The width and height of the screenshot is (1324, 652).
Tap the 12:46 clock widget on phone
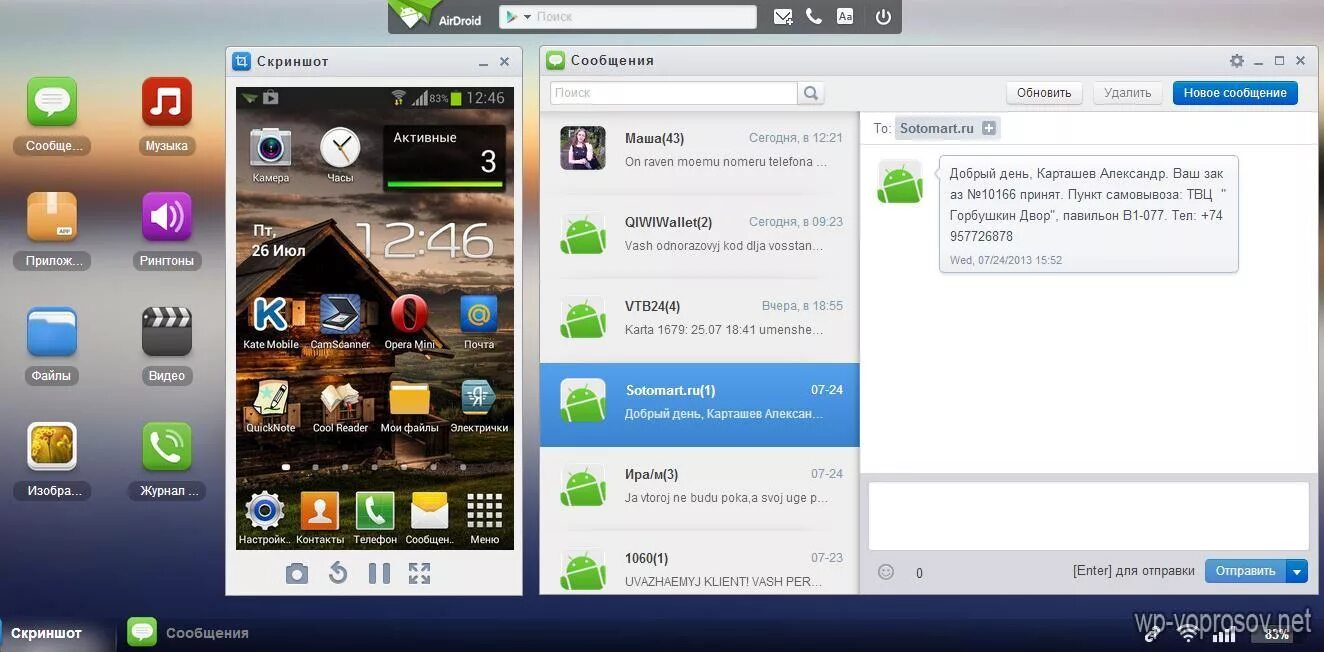click(x=424, y=241)
